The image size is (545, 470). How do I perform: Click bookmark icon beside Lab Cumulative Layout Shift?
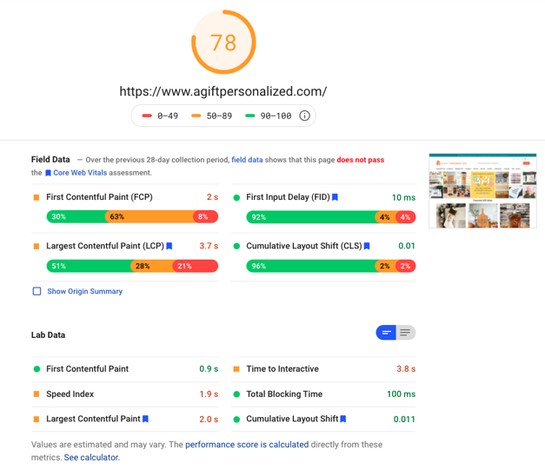coord(343,419)
